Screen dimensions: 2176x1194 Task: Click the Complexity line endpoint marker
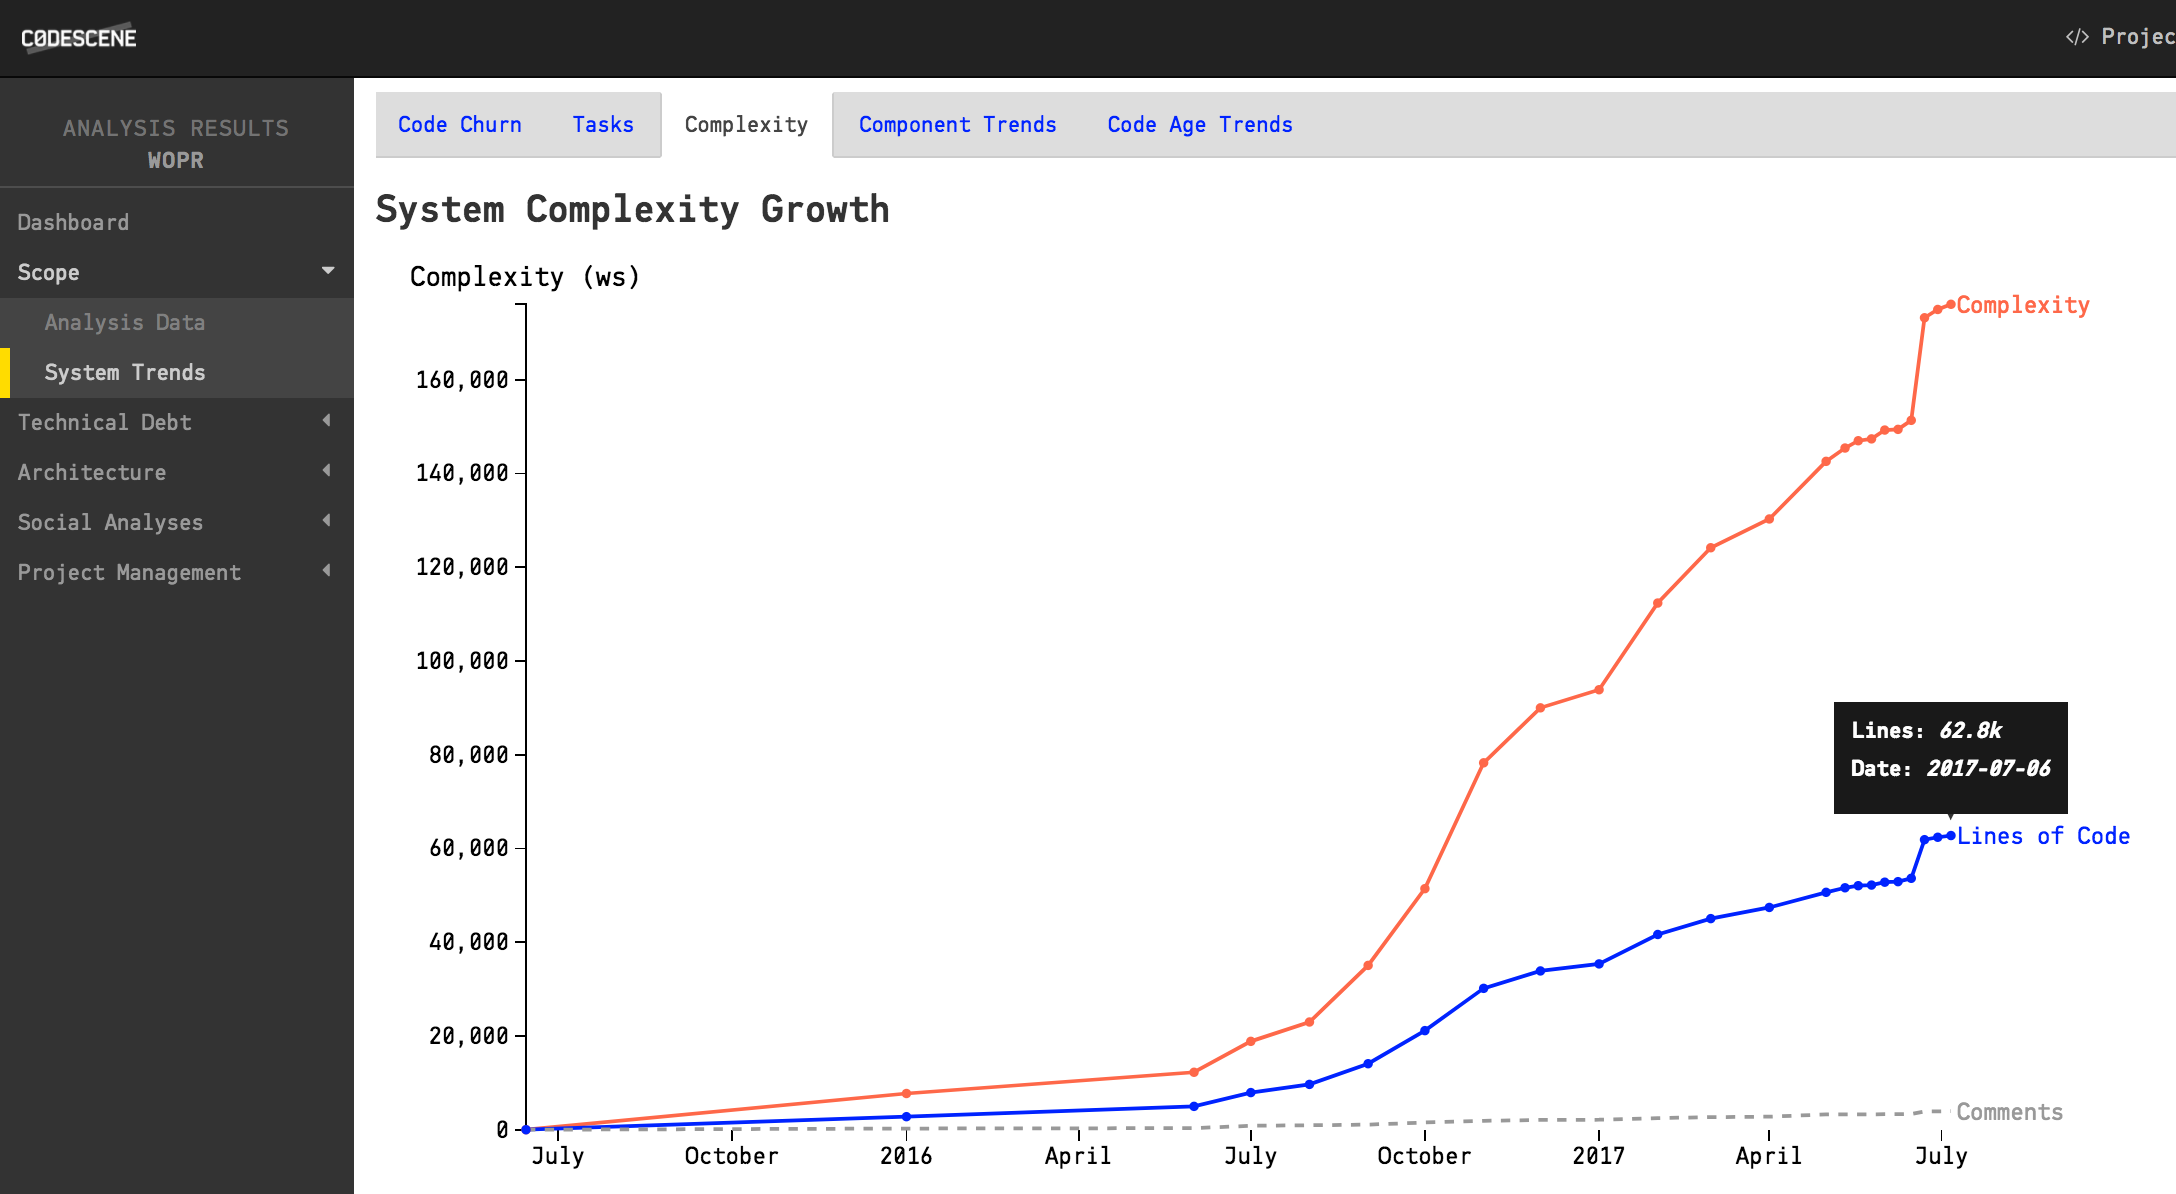pyautogui.click(x=1949, y=304)
